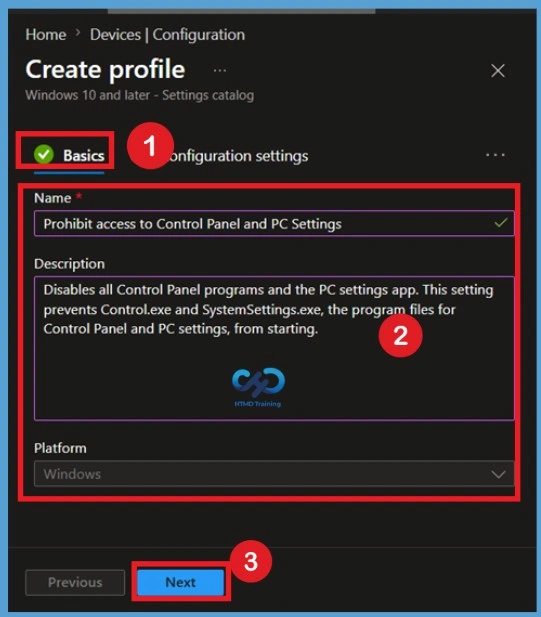
Task: Click the Previous button
Action: (75, 582)
